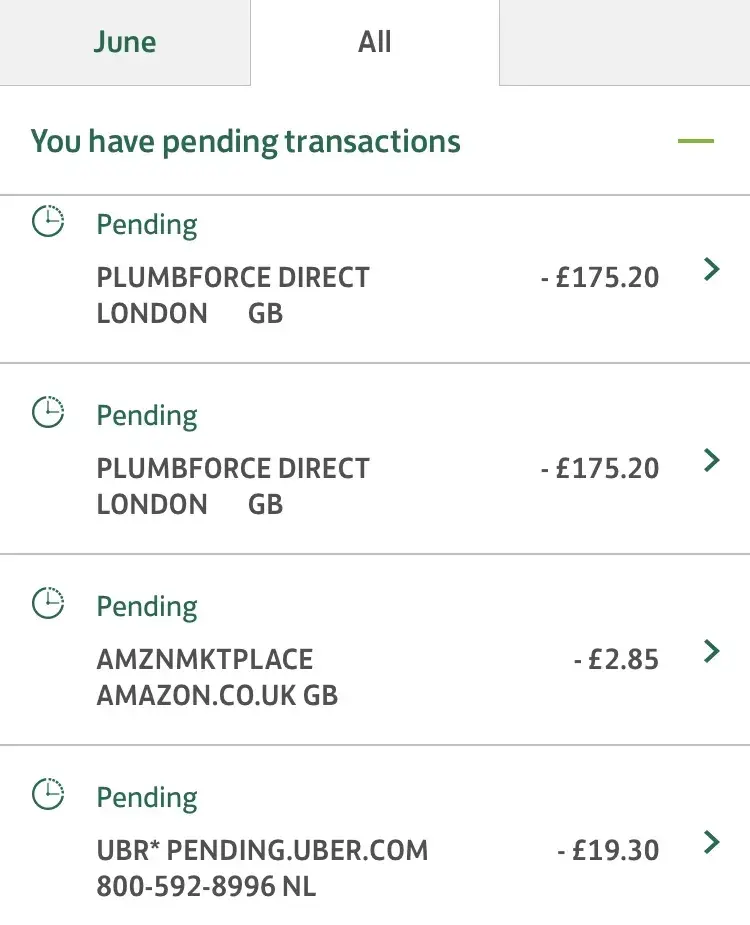Viewport: 750px width, 925px height.
Task: Click the - £19.30 amount
Action: point(608,851)
